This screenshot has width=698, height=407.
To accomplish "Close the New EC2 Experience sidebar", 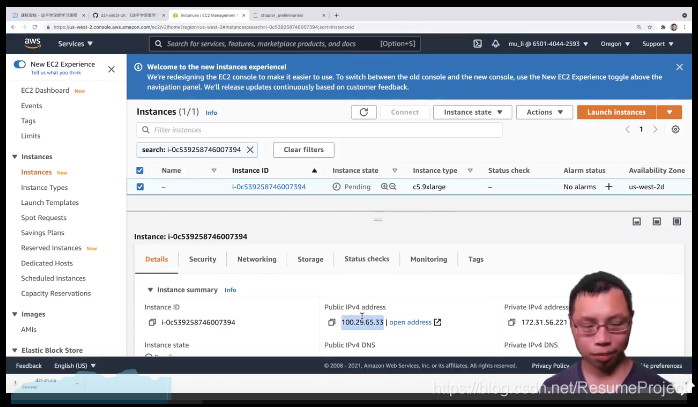I will pyautogui.click(x=111, y=69).
